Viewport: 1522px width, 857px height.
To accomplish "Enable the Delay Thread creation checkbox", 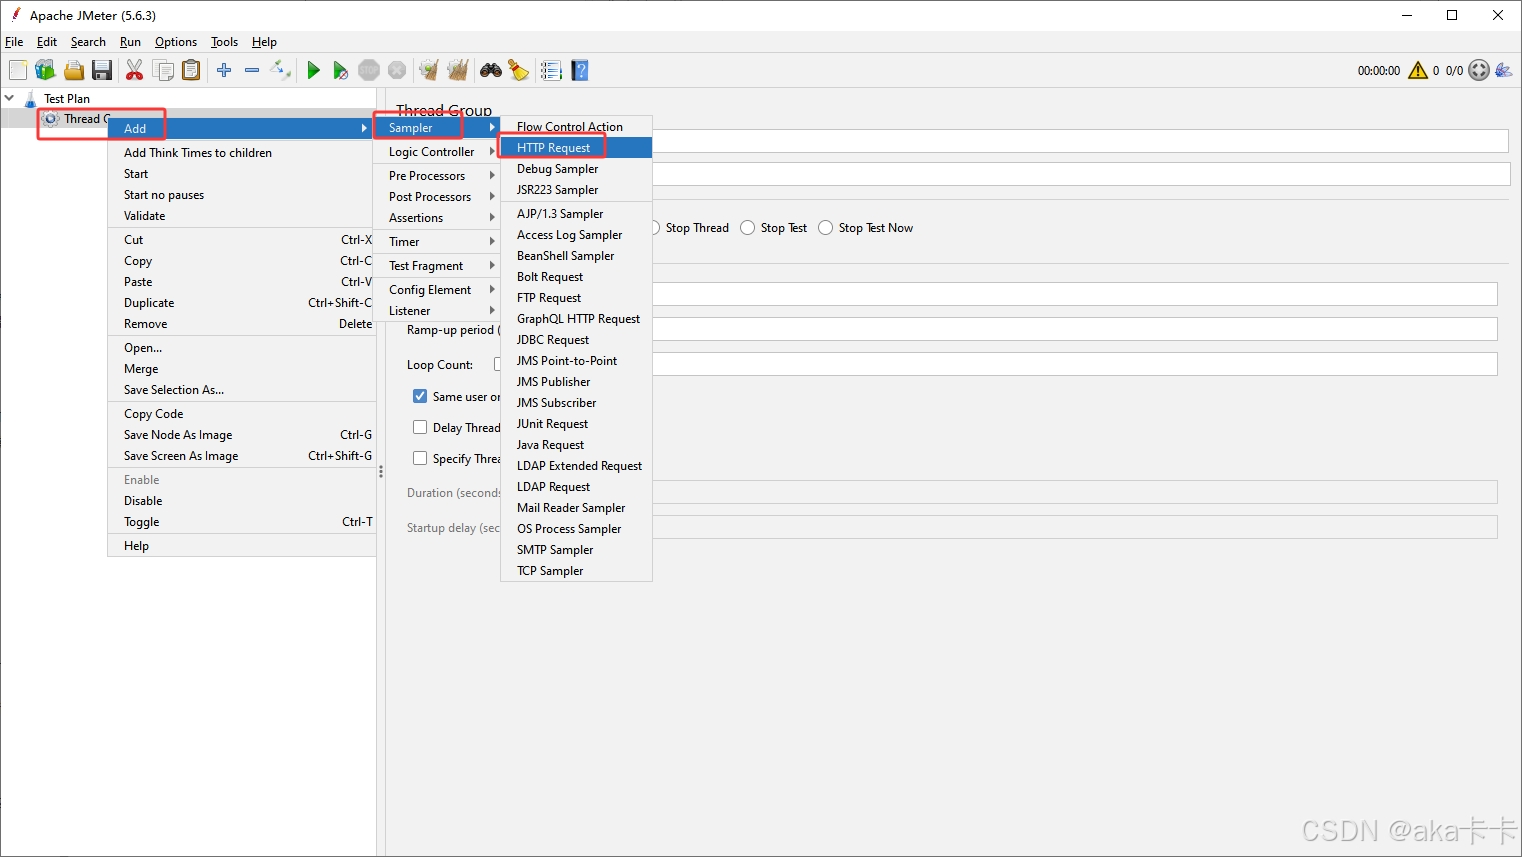I will (x=420, y=427).
